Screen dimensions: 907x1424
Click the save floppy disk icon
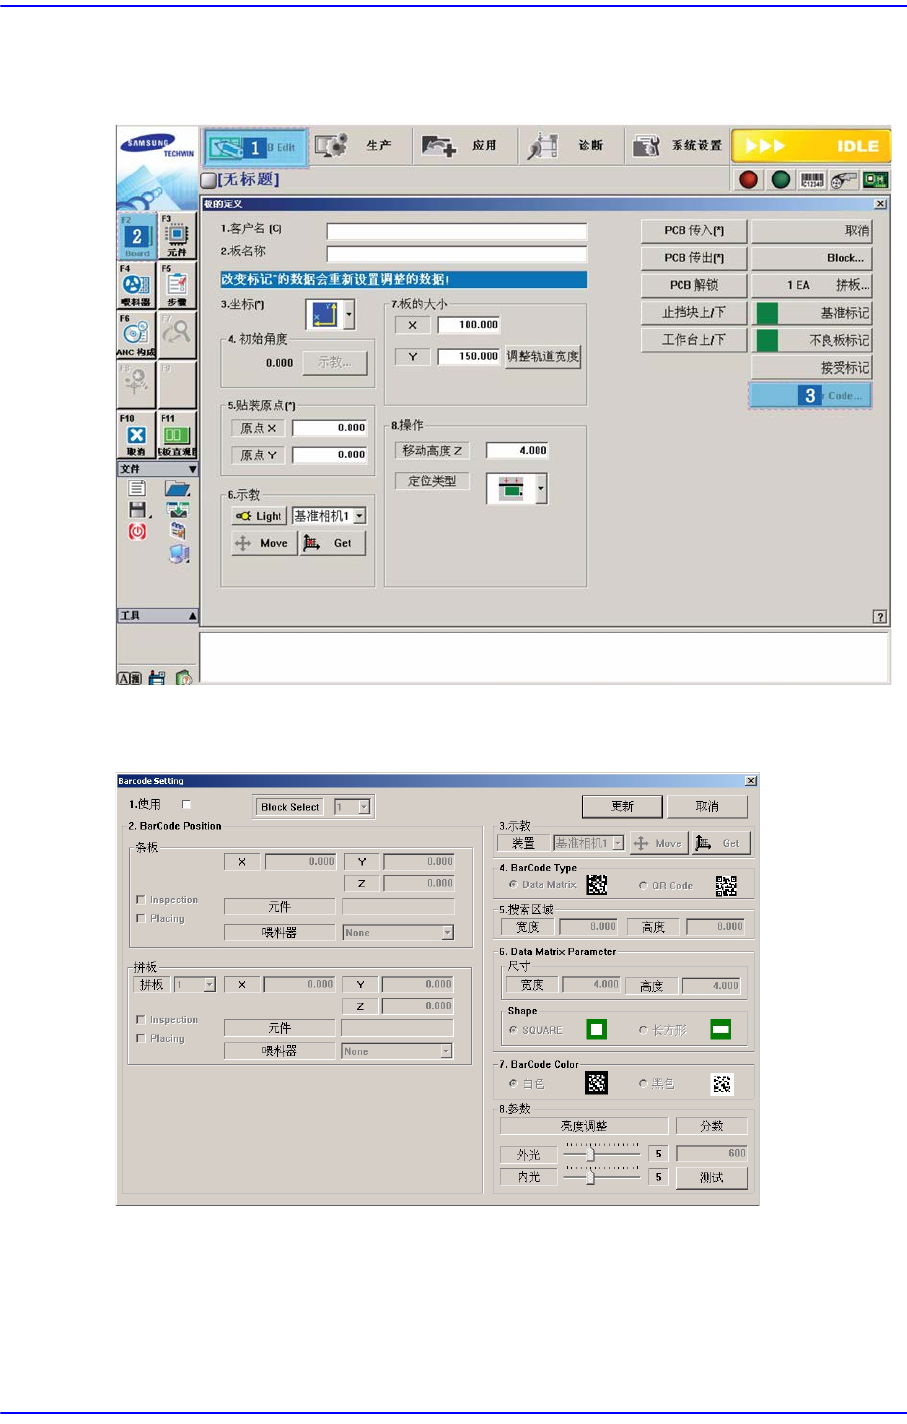[137, 510]
